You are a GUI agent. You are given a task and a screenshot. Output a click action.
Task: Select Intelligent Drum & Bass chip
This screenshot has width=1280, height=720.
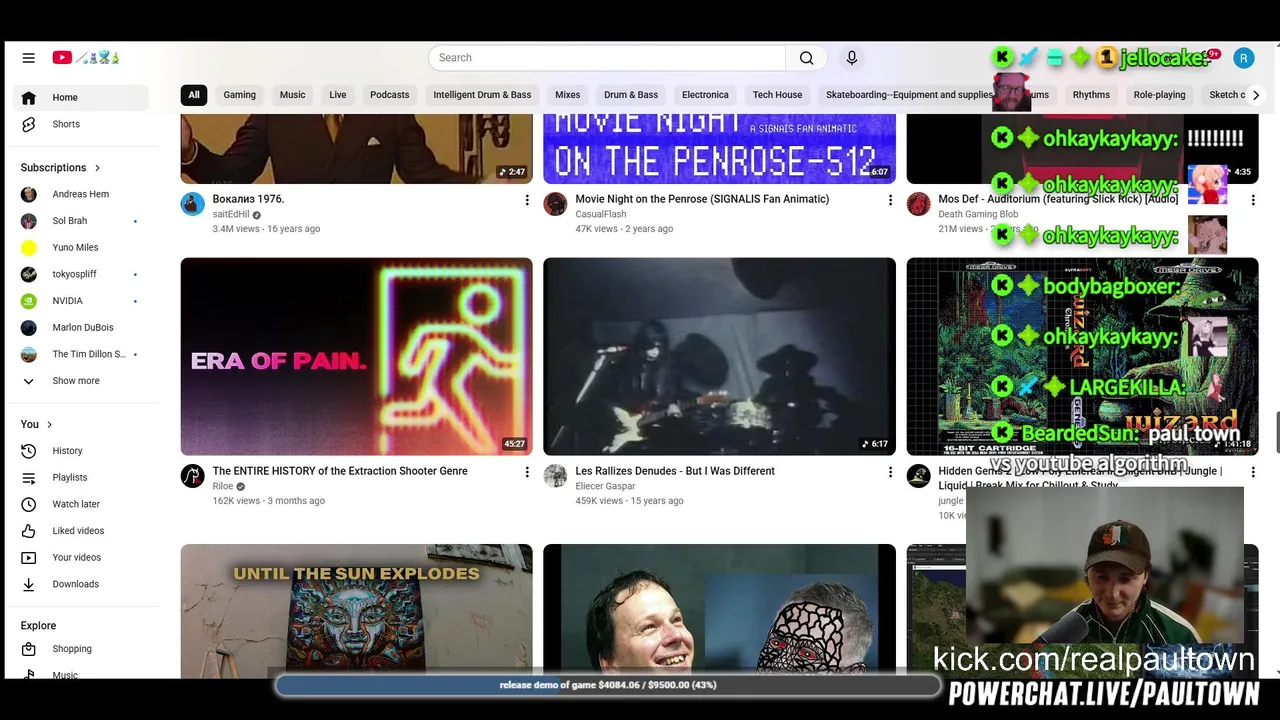point(482,95)
